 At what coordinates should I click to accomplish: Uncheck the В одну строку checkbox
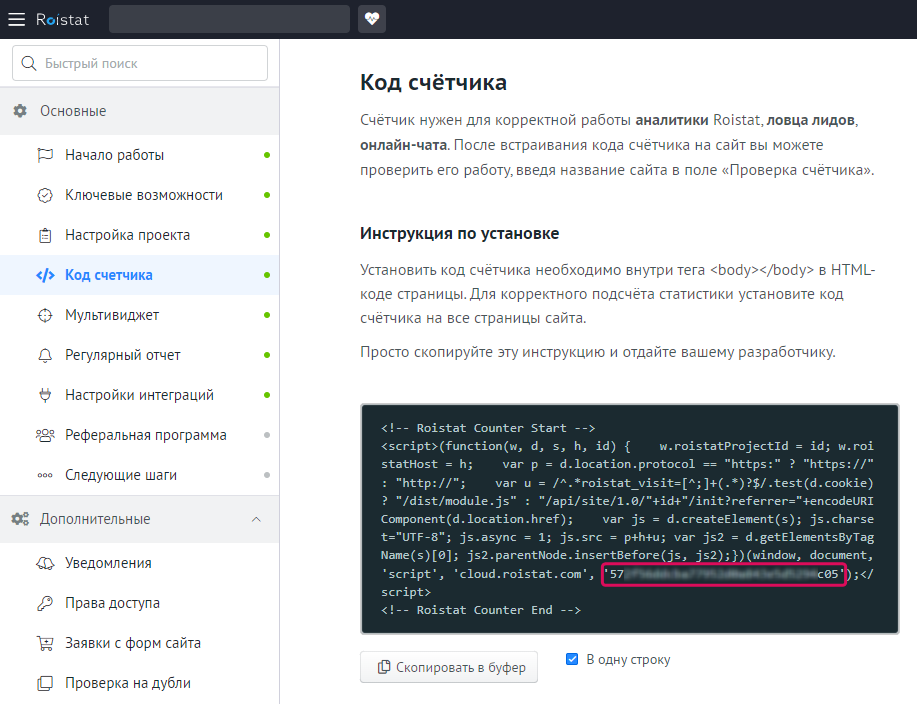tap(572, 659)
